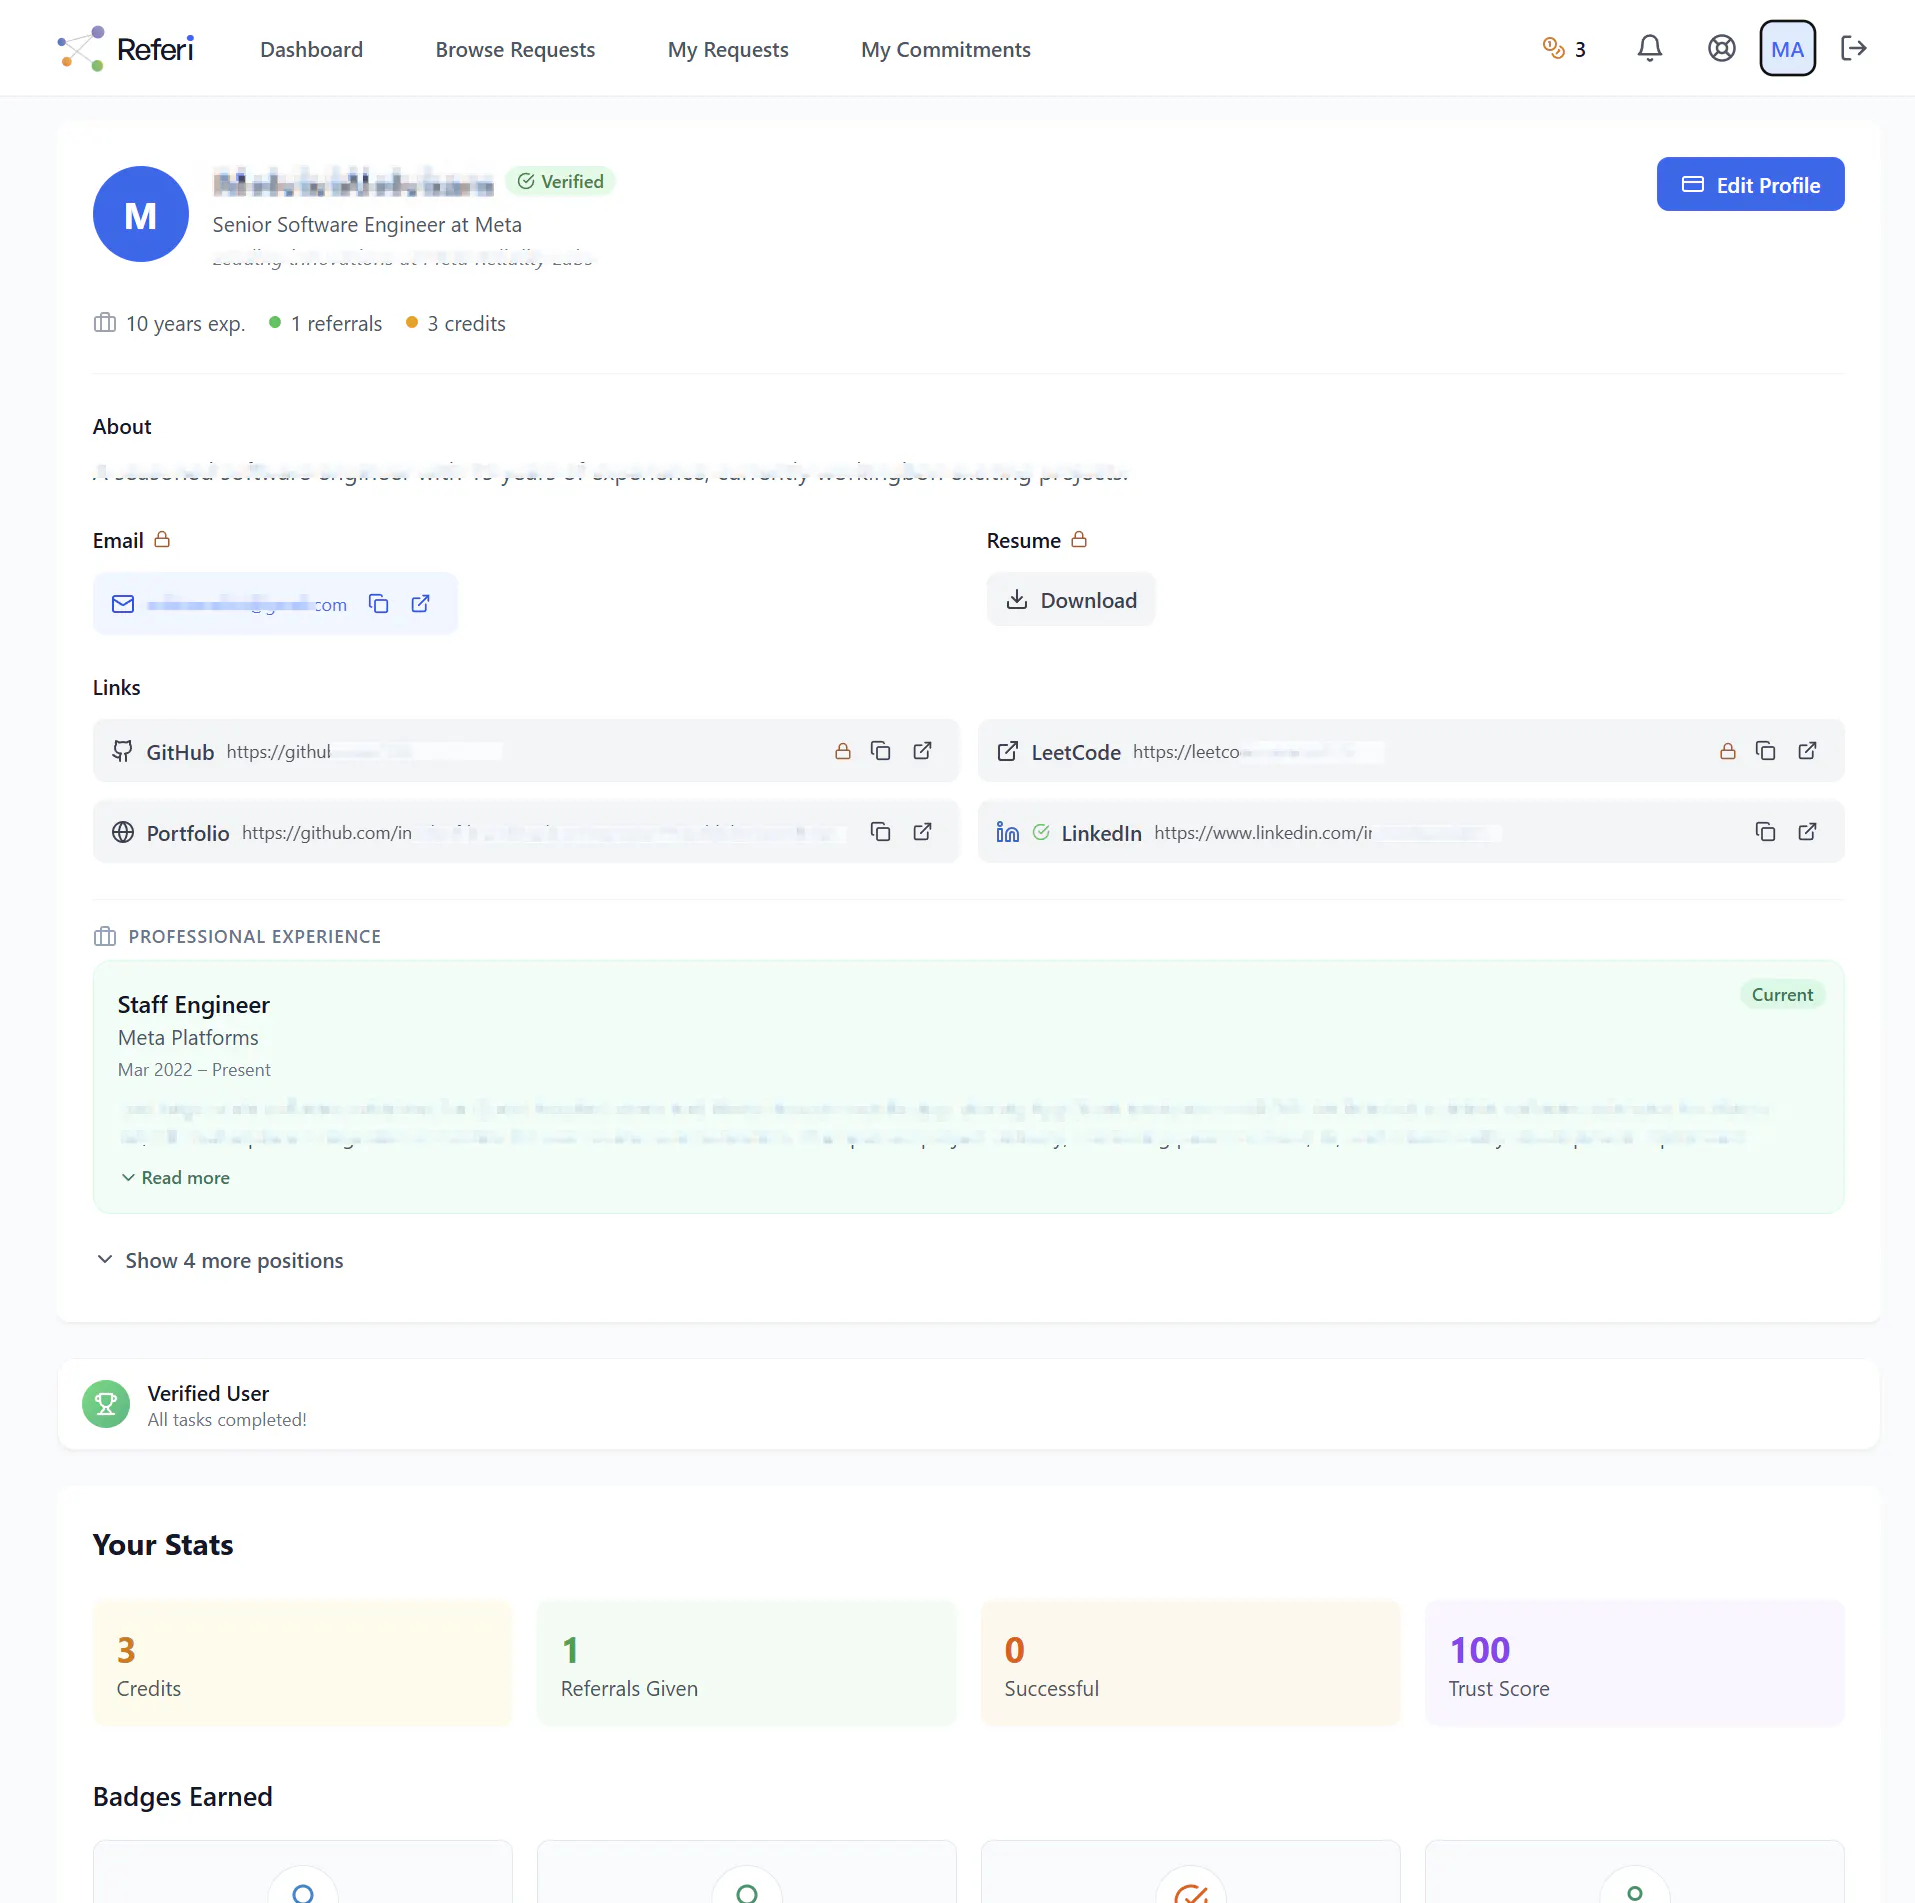Click the LinkedIn verified check icon
Image resolution: width=1915 pixels, height=1903 pixels.
[x=1041, y=832]
